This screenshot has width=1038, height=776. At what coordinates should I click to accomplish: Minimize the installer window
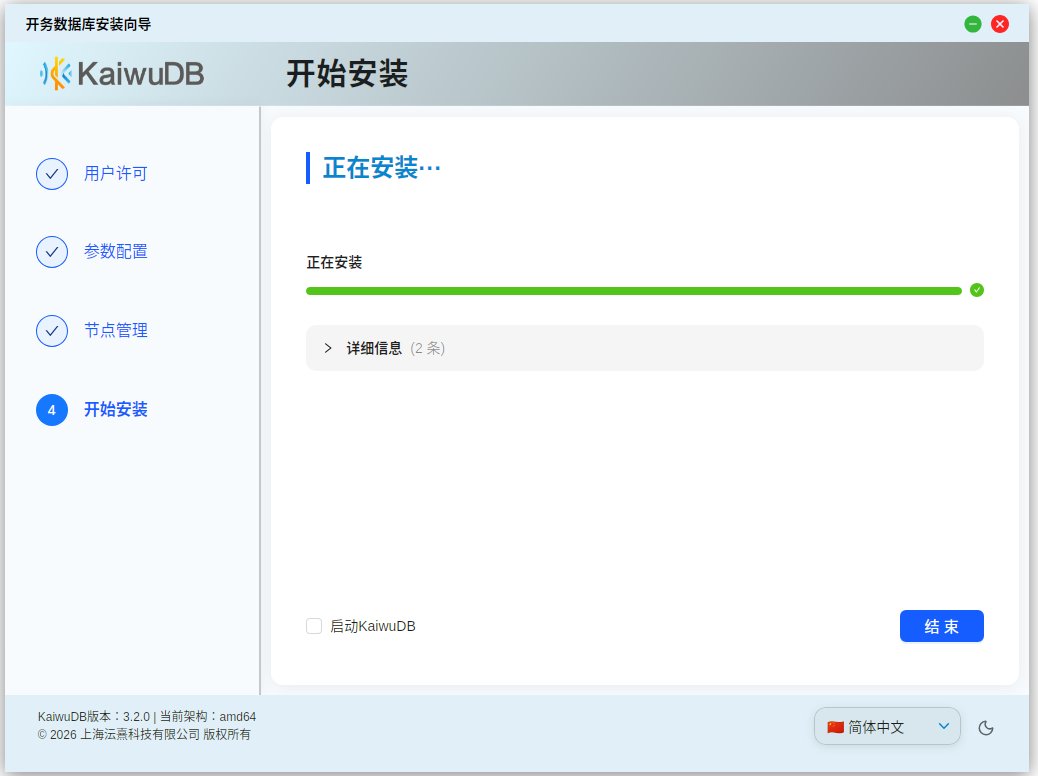point(972,24)
